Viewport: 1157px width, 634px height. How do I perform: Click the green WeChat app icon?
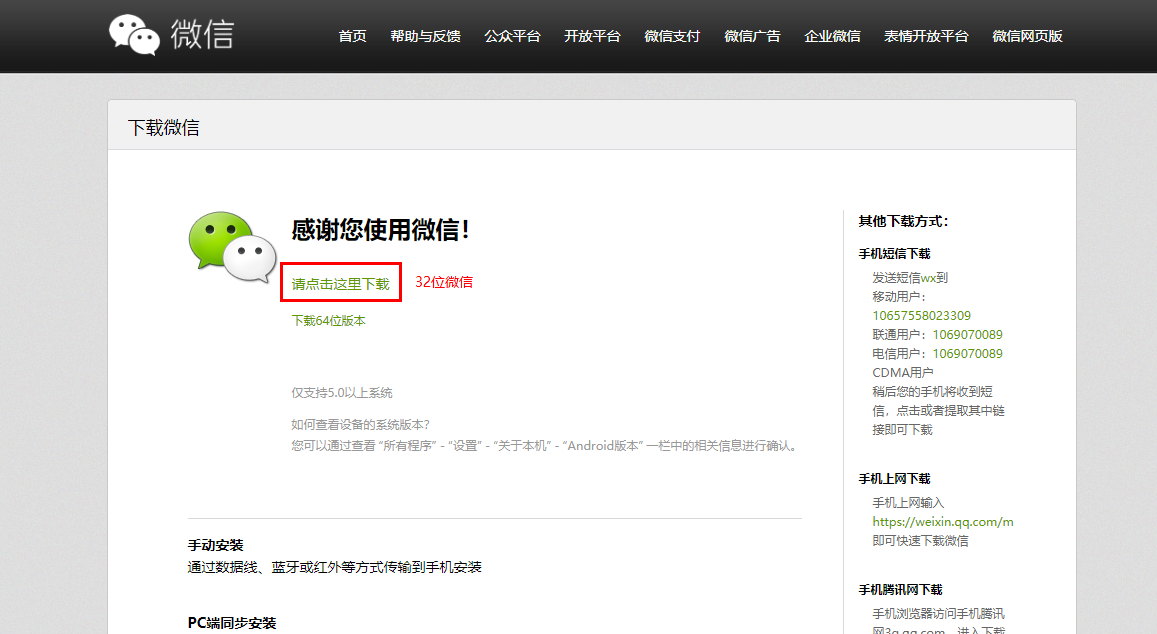coord(231,247)
